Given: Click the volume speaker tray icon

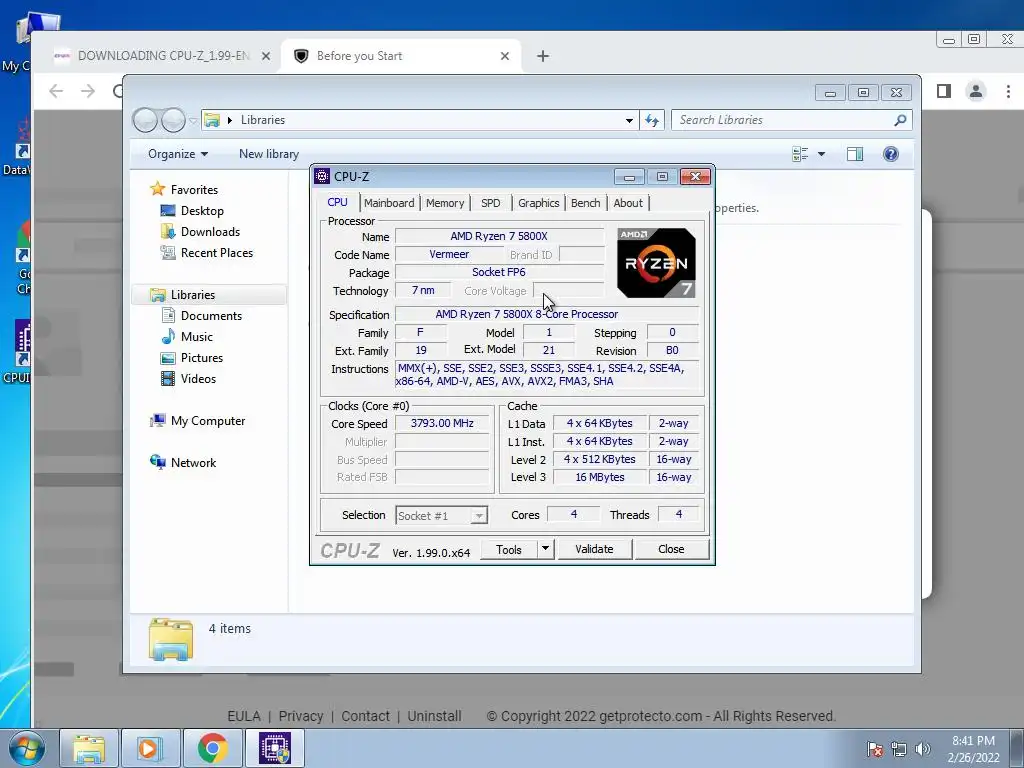Looking at the screenshot, I should click(x=923, y=749).
